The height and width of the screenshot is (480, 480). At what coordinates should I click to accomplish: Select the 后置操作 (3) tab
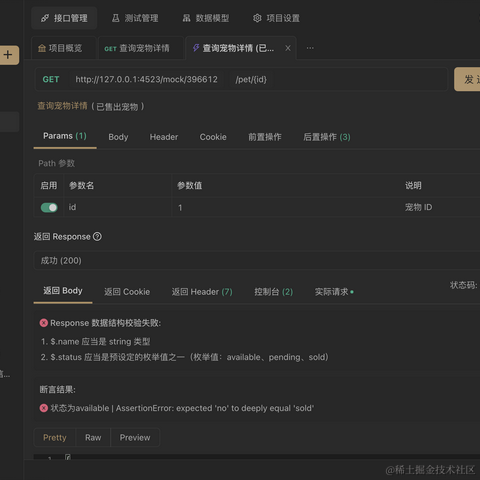[x=327, y=137]
